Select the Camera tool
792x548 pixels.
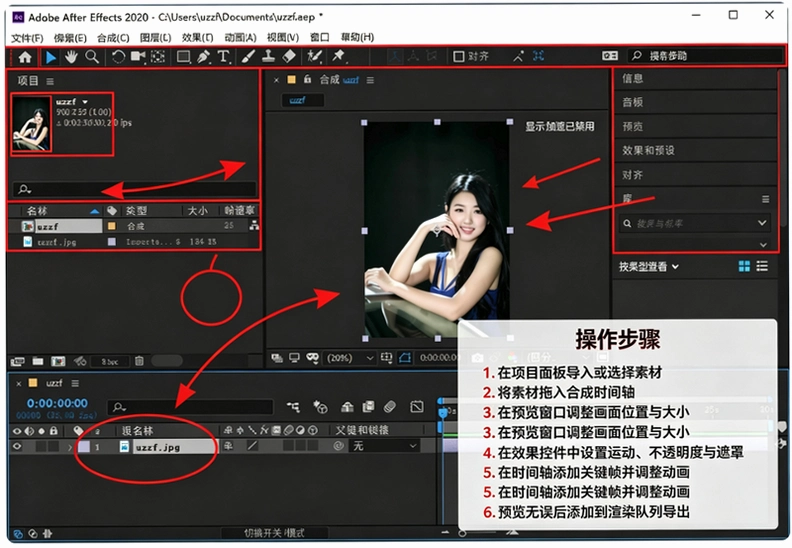[x=138, y=57]
